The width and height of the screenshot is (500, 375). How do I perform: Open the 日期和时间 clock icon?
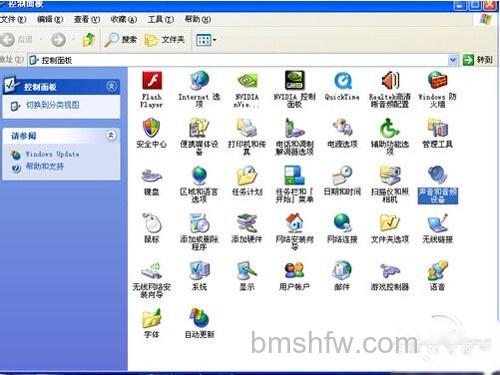(x=342, y=176)
